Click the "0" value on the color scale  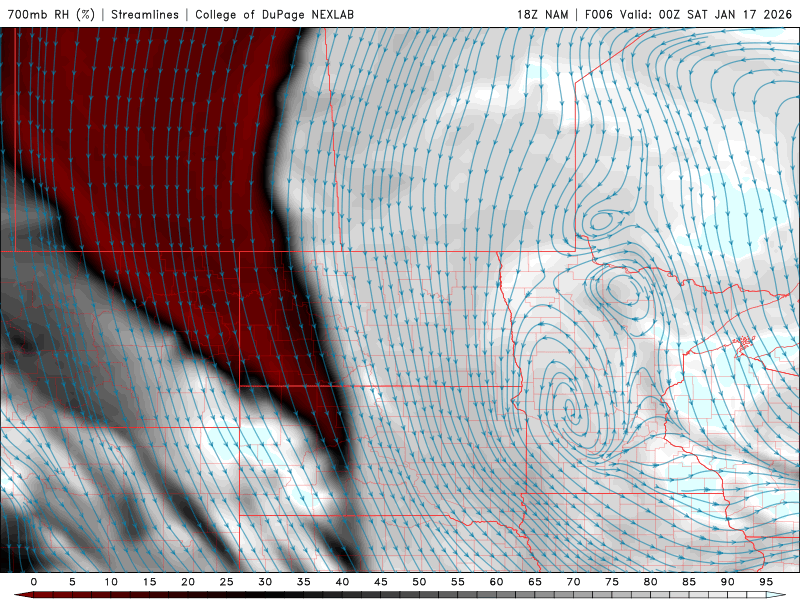point(34,582)
